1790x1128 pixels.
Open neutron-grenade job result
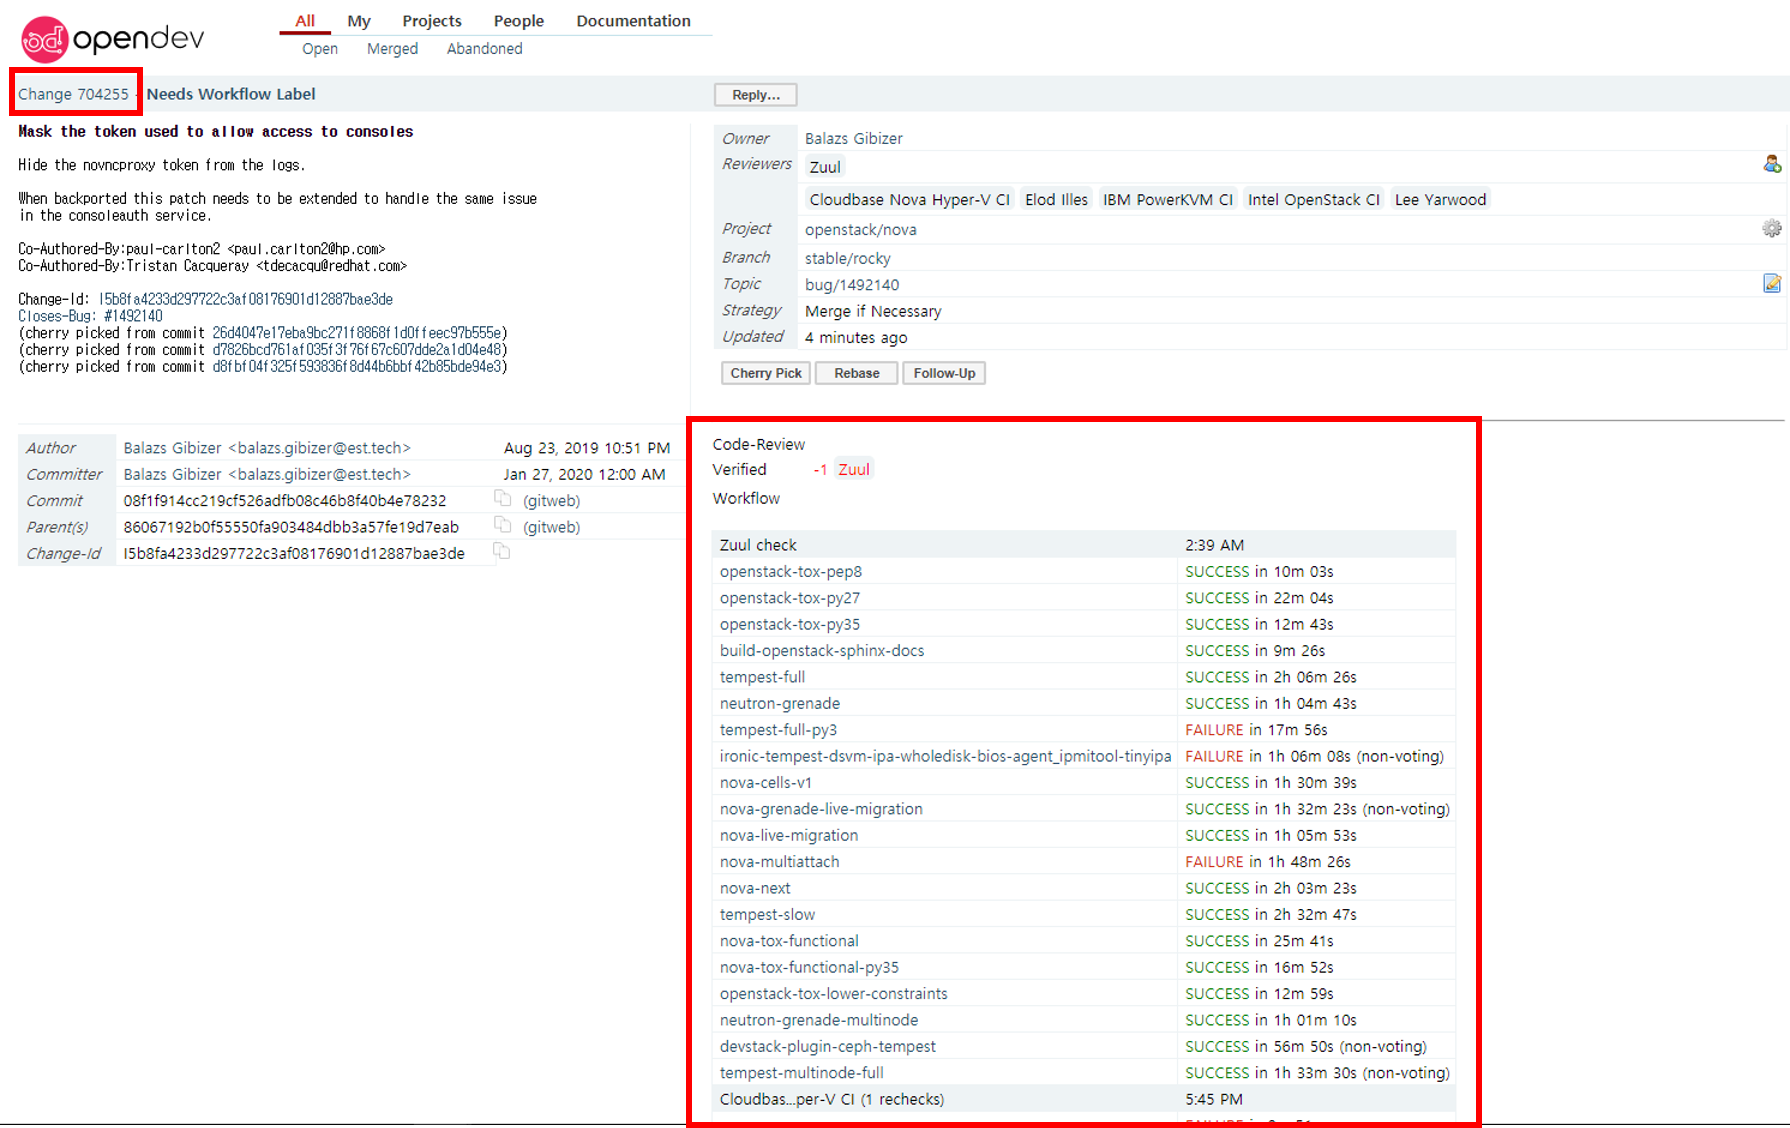coord(780,704)
